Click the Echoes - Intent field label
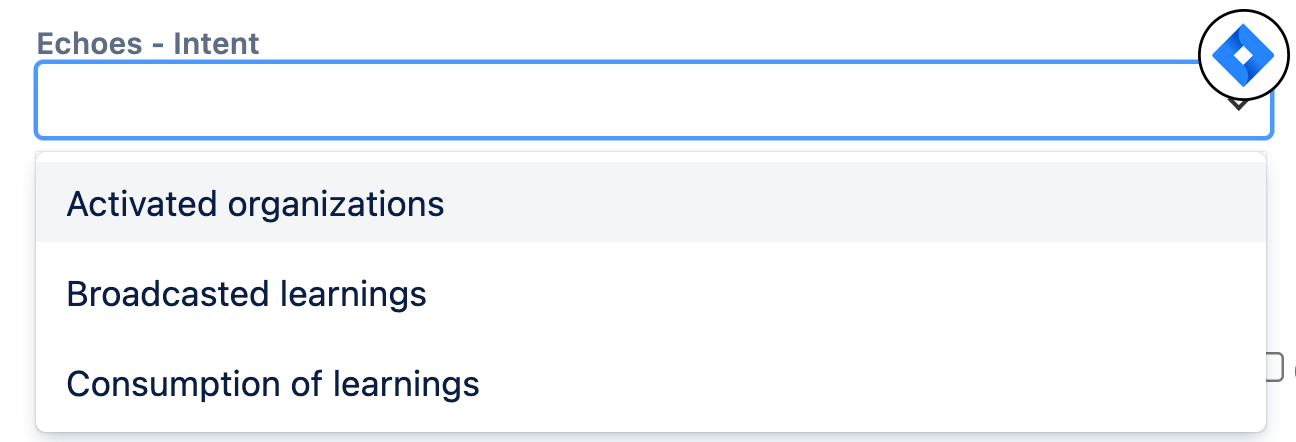The image size is (1296, 442). click(148, 43)
